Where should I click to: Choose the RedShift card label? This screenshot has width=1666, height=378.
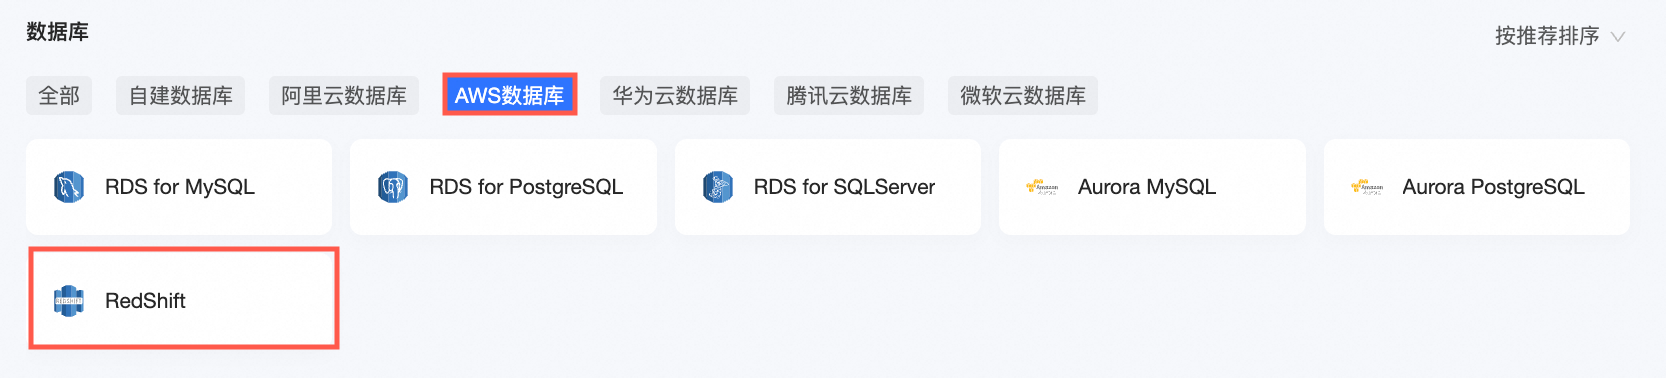coord(145,301)
